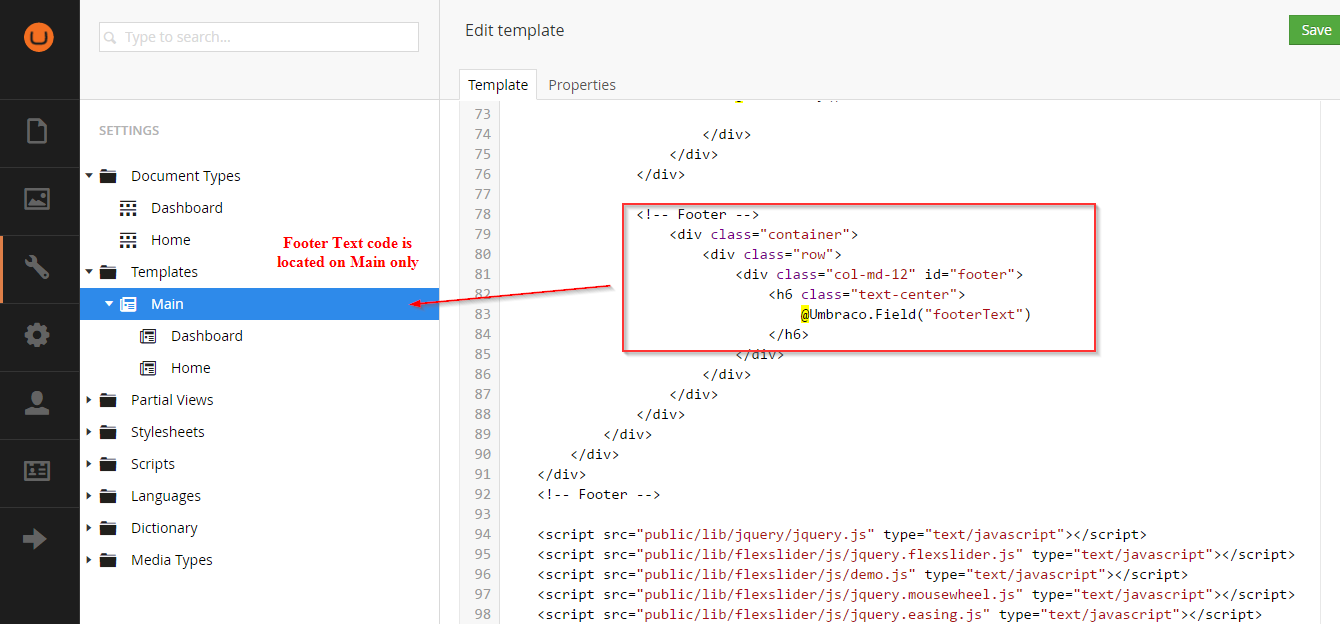This screenshot has width=1340, height=624.
Task: Click the jquery.mousewheel.js script line
Action: click(916, 594)
